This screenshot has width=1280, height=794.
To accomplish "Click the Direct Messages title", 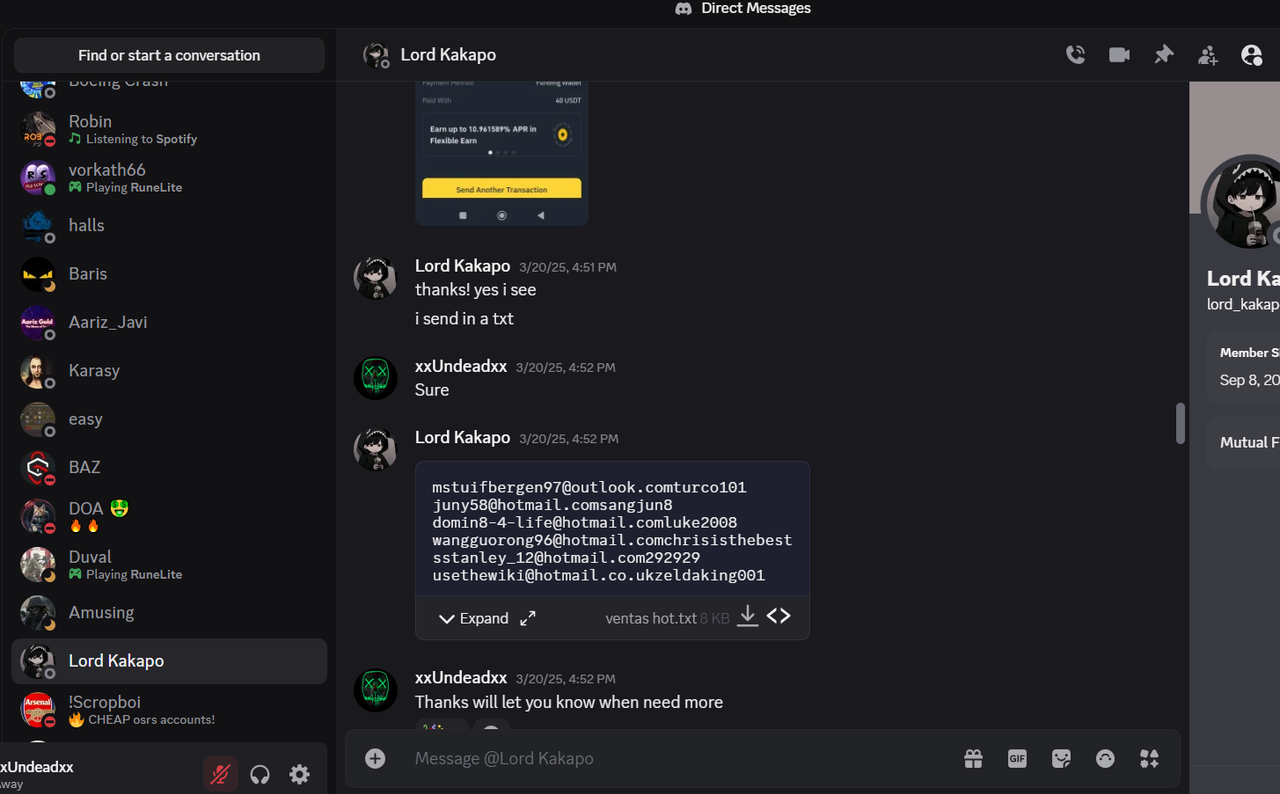I will click(x=756, y=8).
